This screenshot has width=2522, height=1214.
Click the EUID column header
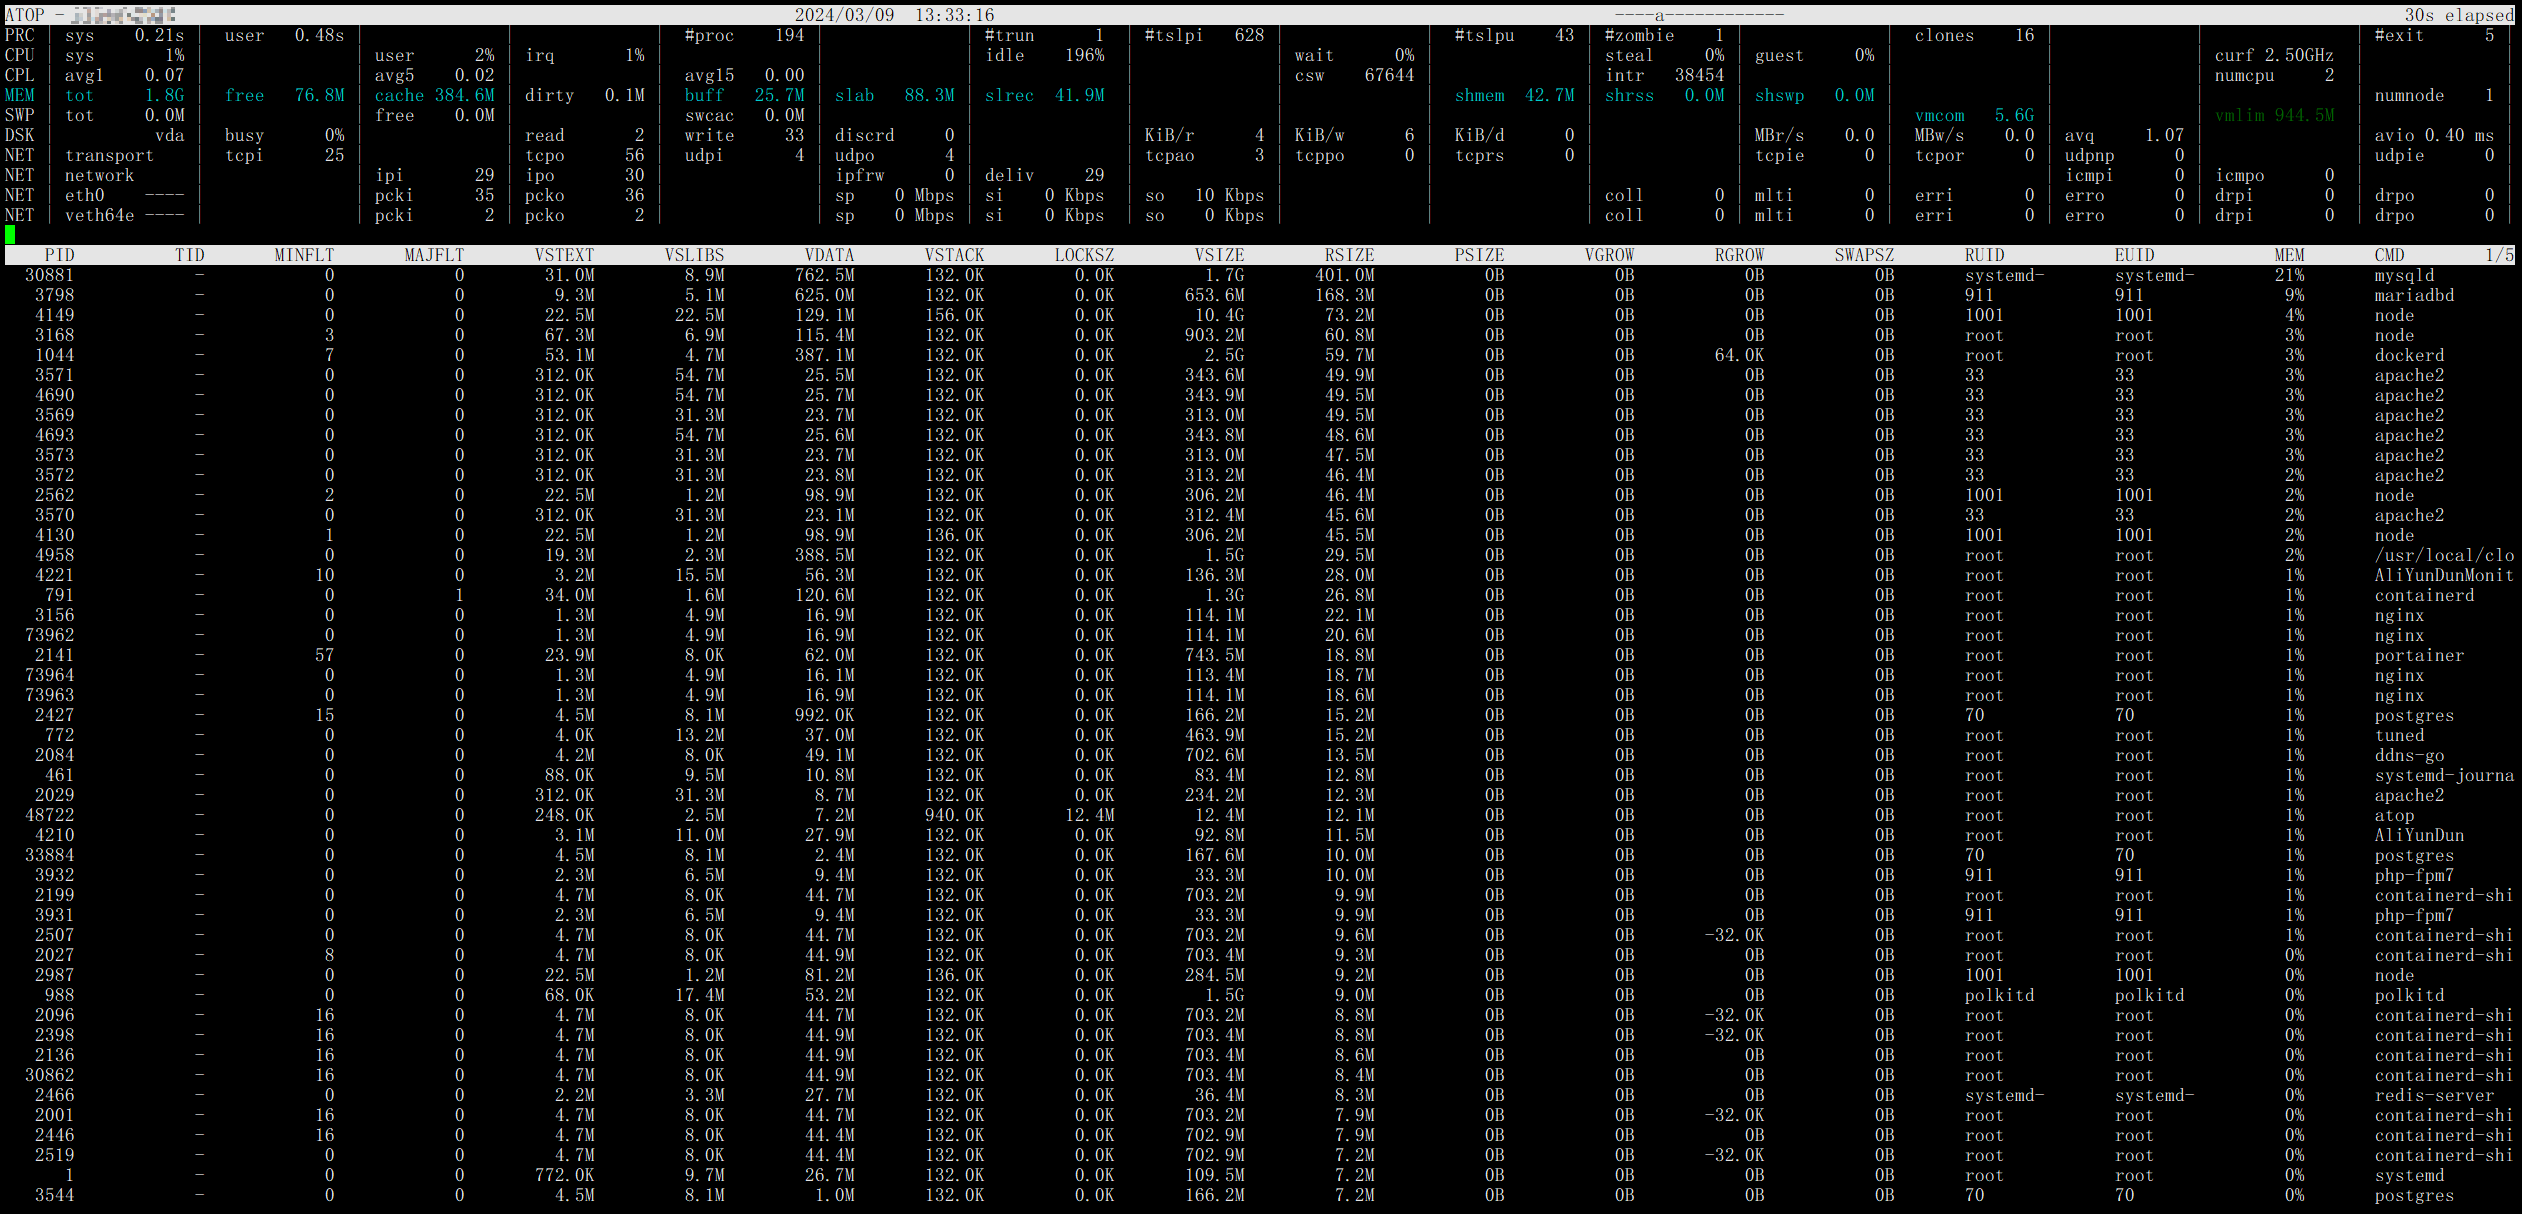2134,255
